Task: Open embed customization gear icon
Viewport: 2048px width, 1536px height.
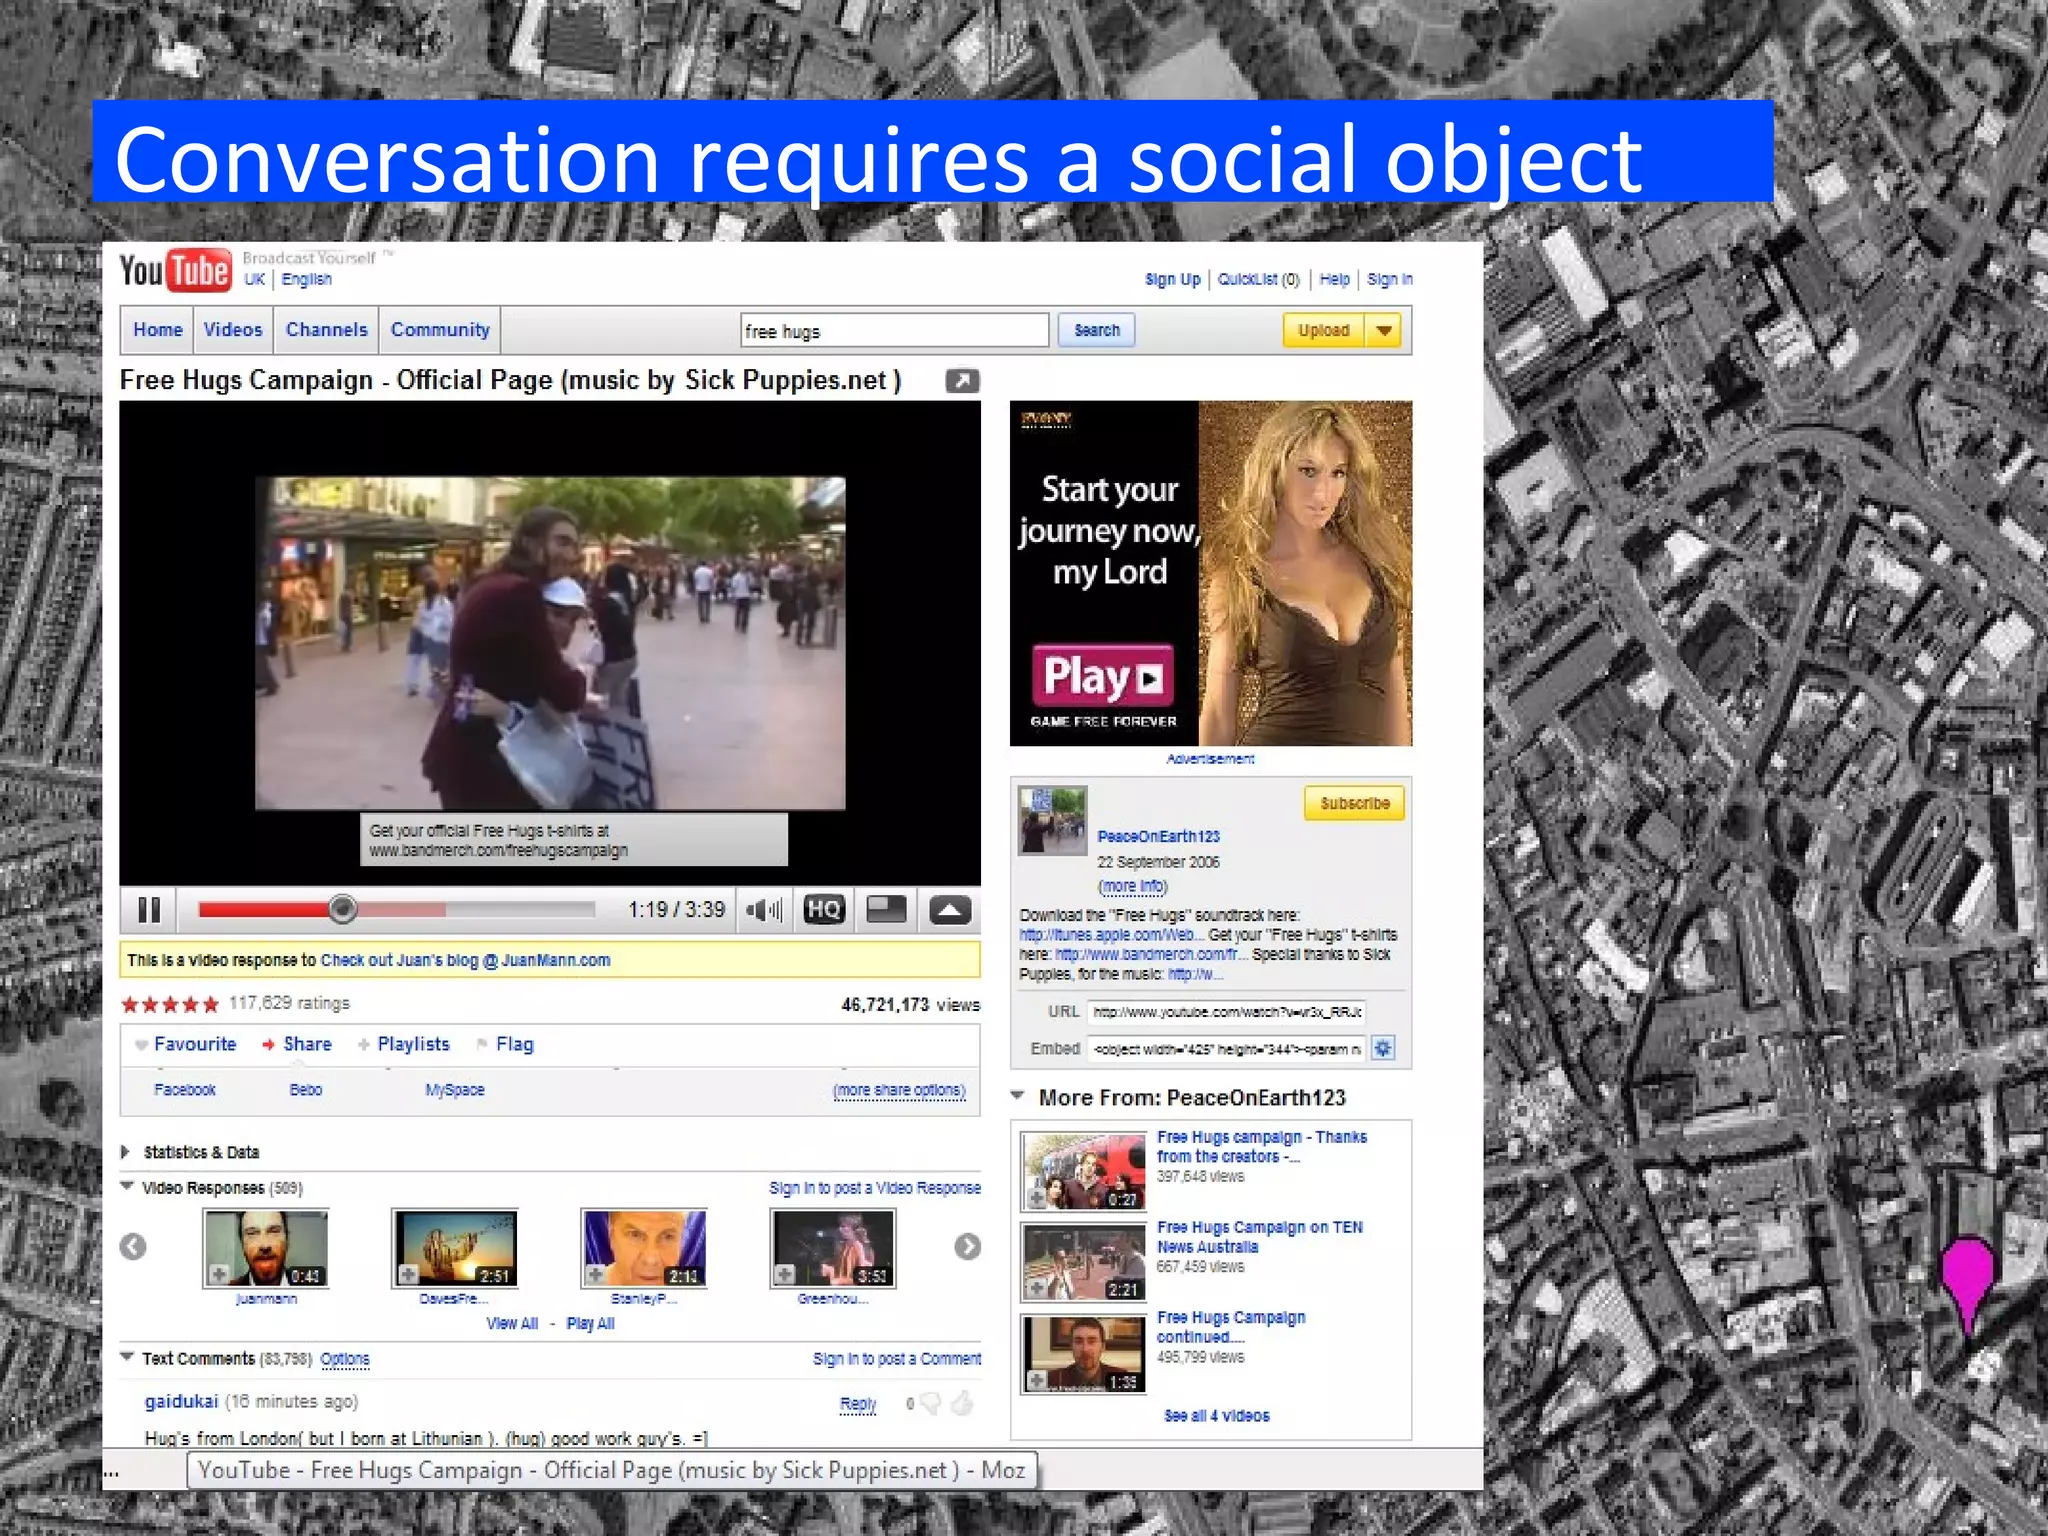Action: pyautogui.click(x=1383, y=1048)
